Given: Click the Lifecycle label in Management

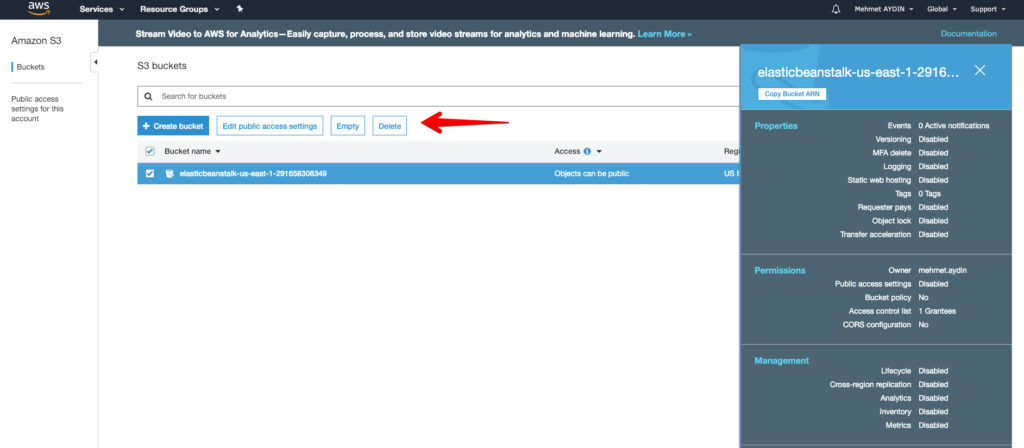Looking at the screenshot, I should [x=896, y=371].
